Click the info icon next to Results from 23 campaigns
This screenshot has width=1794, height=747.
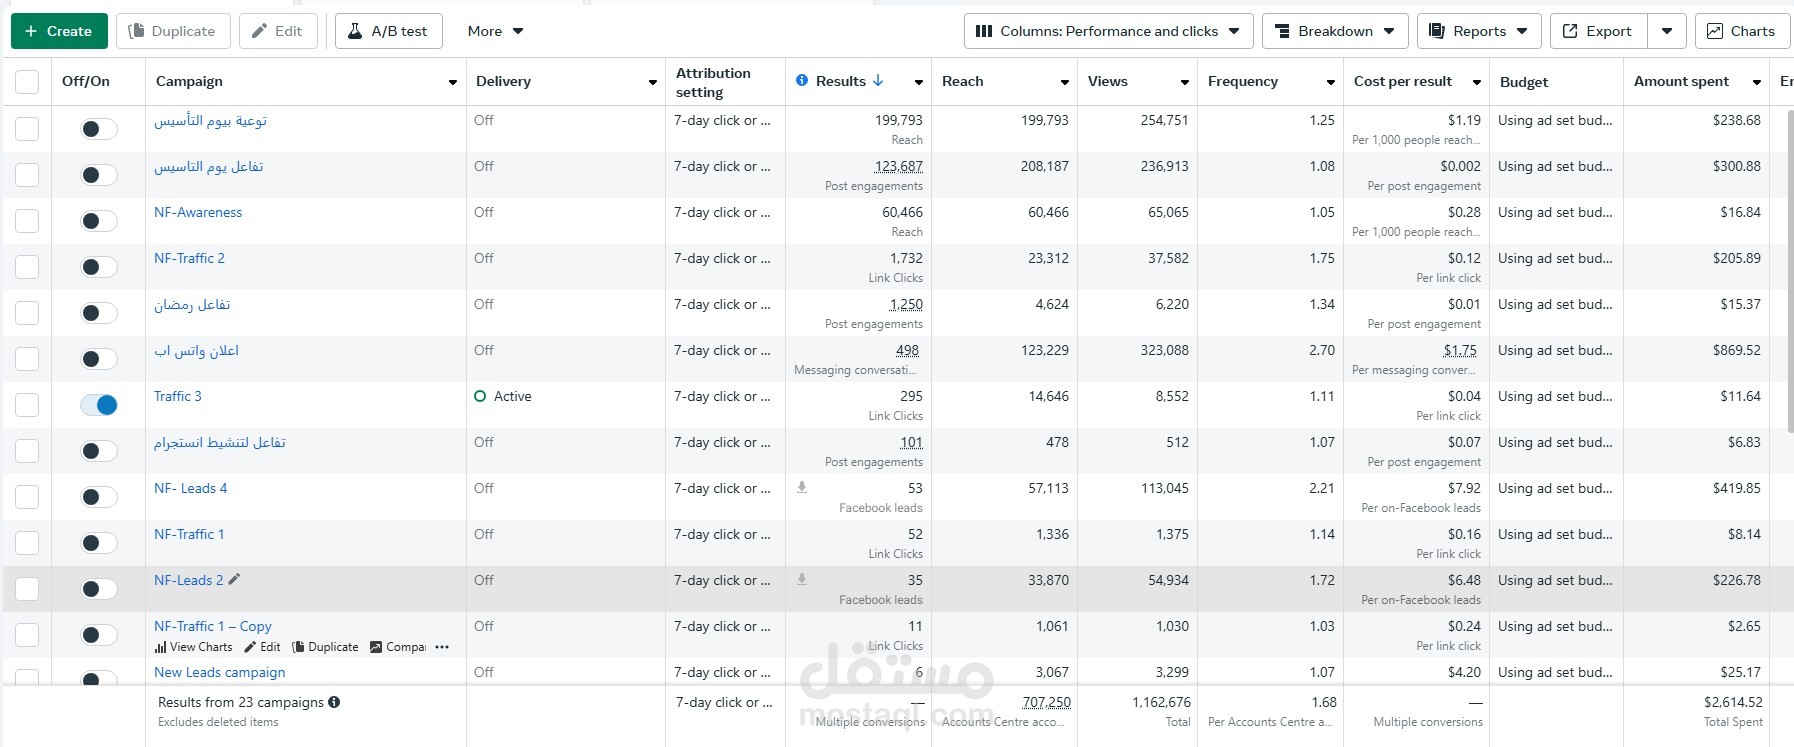point(334,702)
